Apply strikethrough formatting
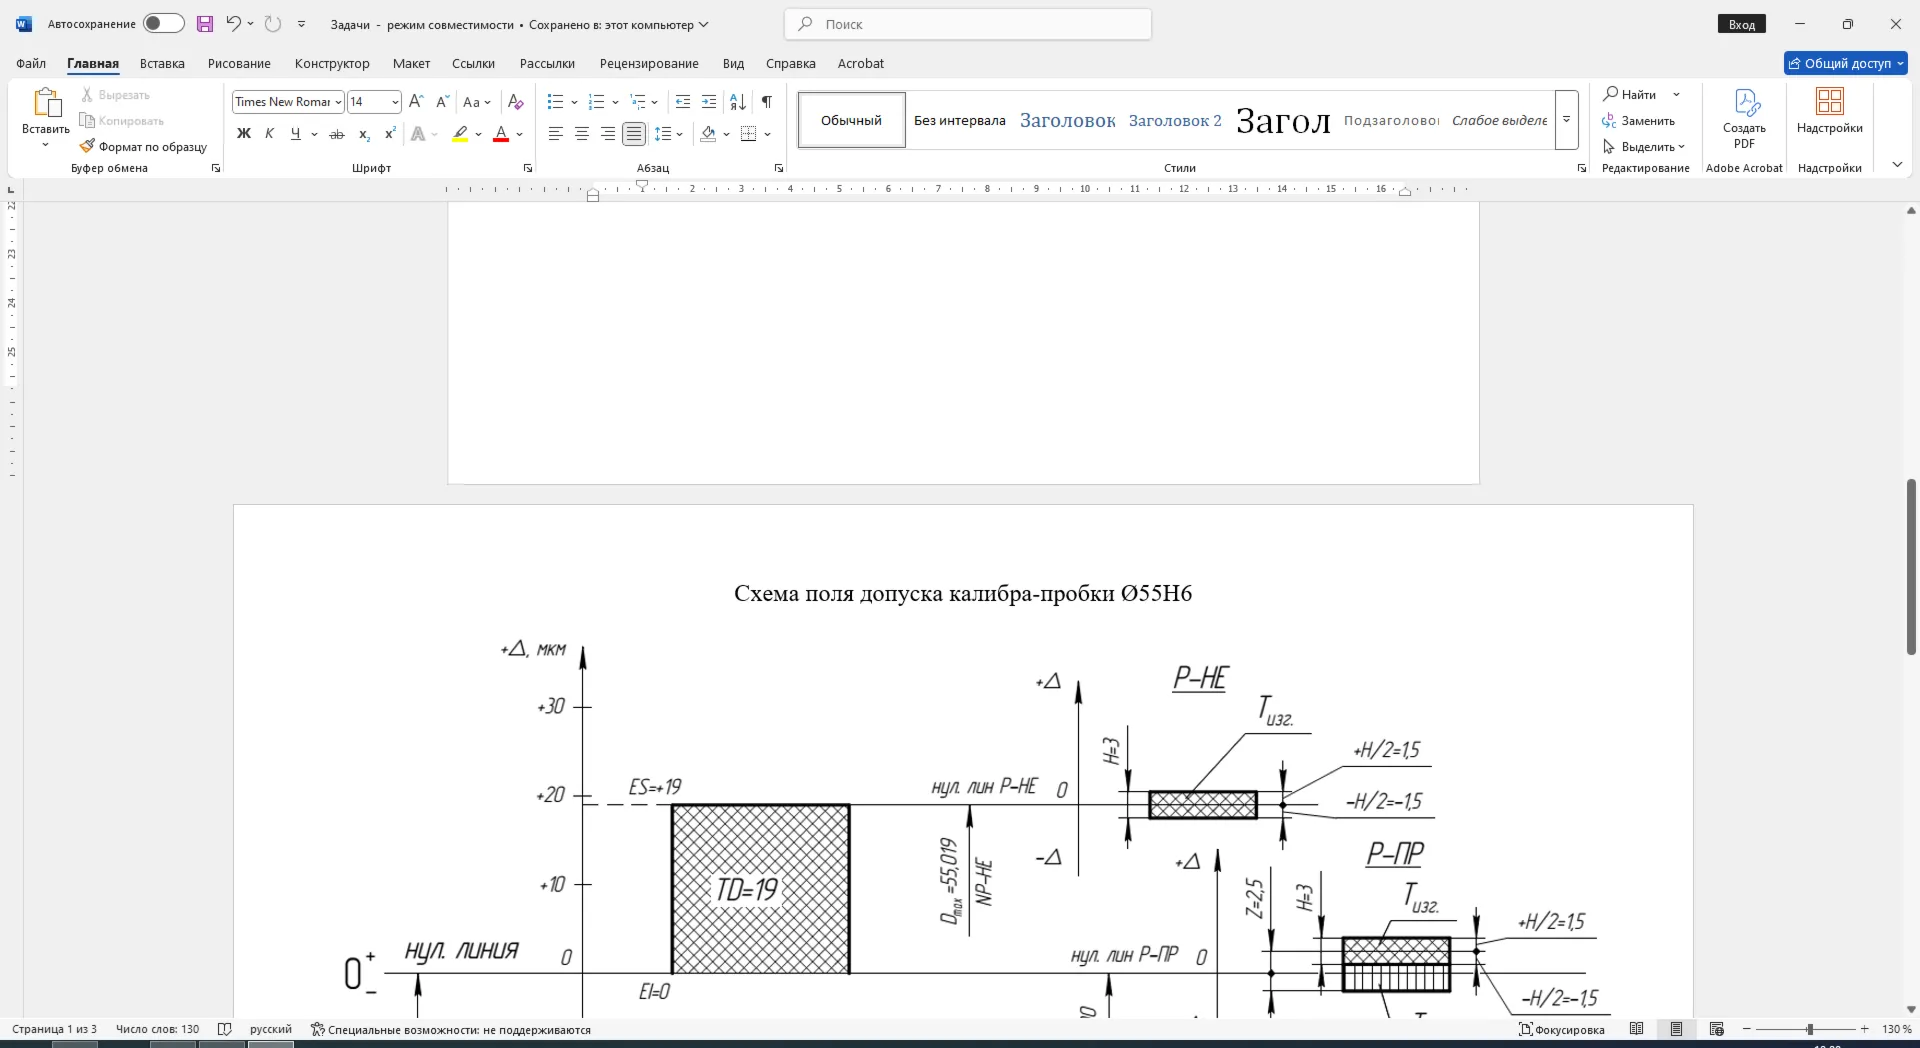 (337, 134)
